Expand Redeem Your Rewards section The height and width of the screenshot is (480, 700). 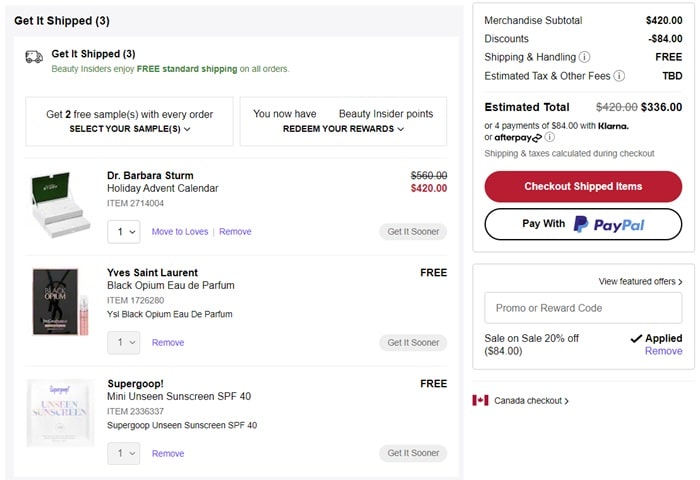pyautogui.click(x=343, y=129)
